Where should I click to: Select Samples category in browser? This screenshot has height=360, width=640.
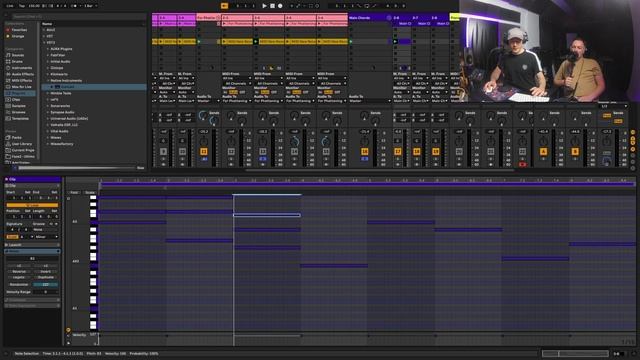19,106
